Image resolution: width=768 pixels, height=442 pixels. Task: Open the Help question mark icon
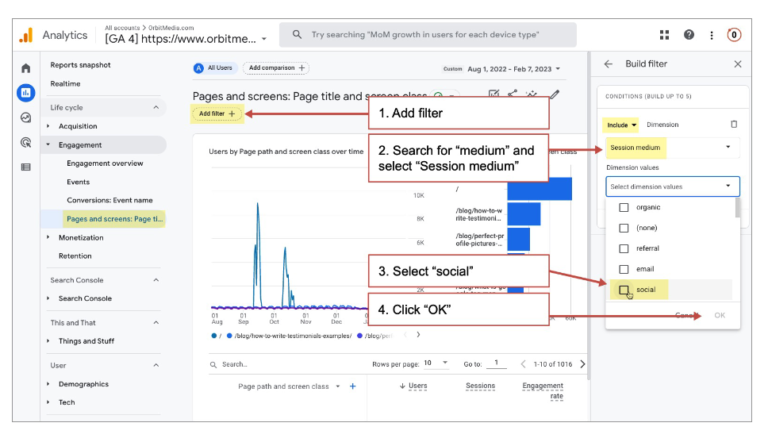click(x=689, y=35)
